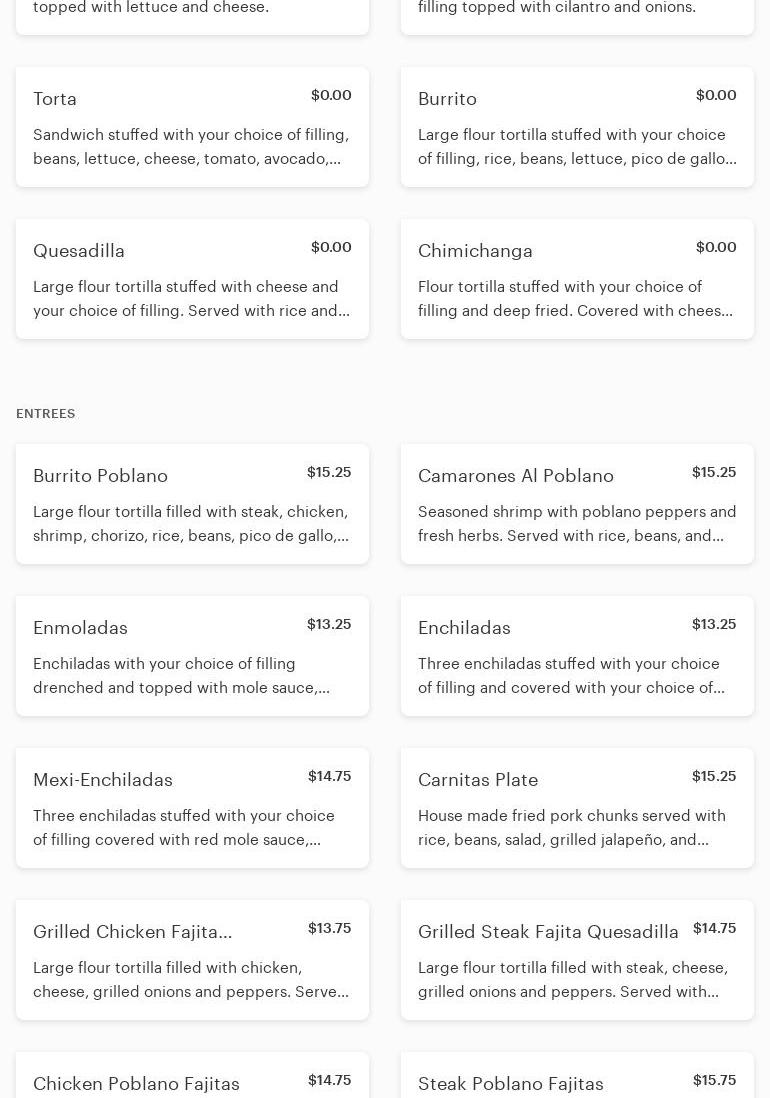Viewport: 770px width, 1098px height.
Task: Click the Torta sandwich description text
Action: tap(191, 147)
